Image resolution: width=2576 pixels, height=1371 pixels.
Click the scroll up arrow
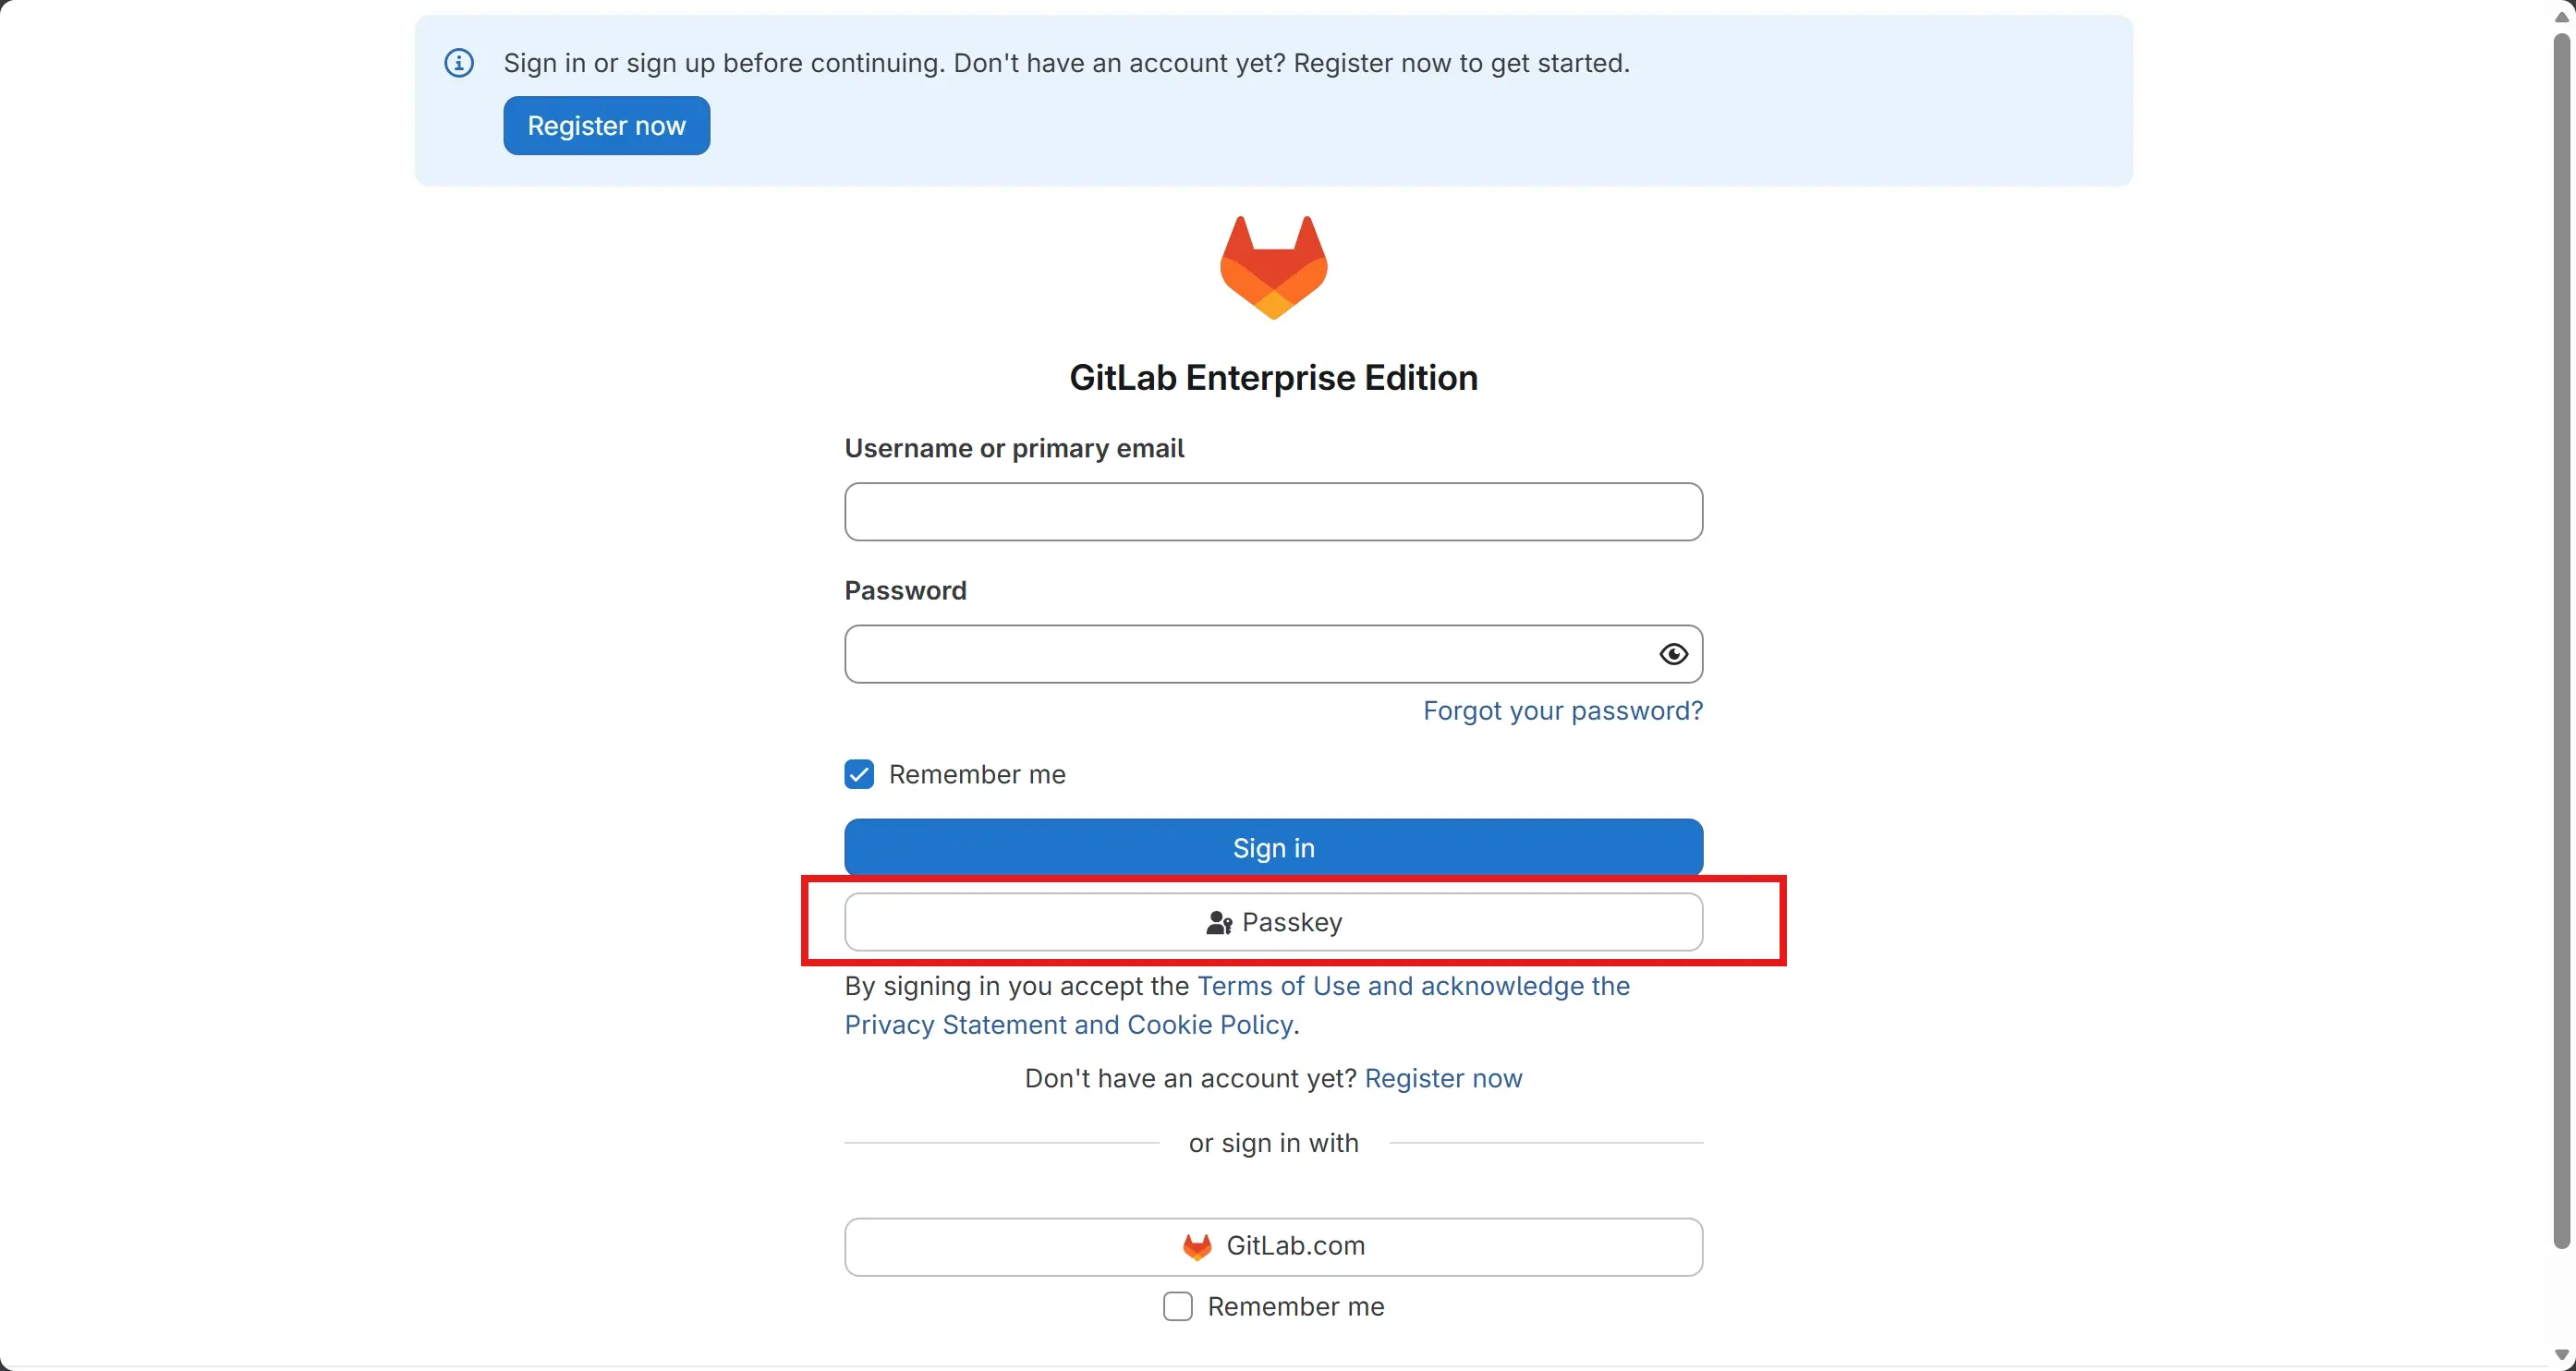[x=2562, y=16]
